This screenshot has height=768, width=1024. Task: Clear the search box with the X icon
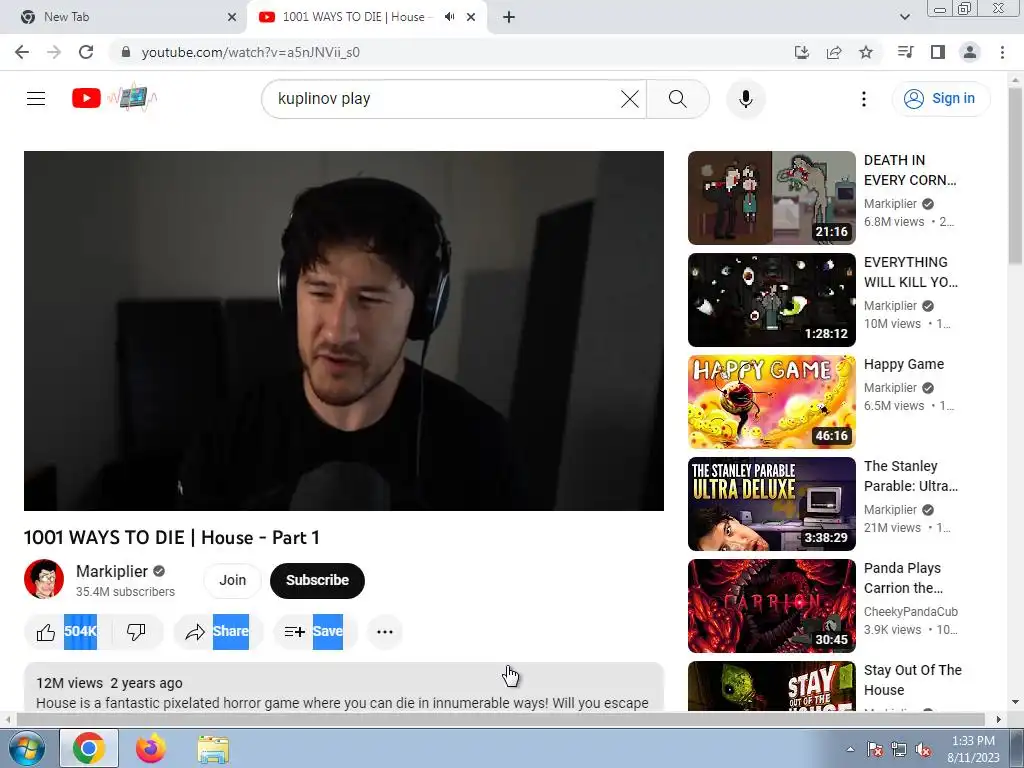630,99
